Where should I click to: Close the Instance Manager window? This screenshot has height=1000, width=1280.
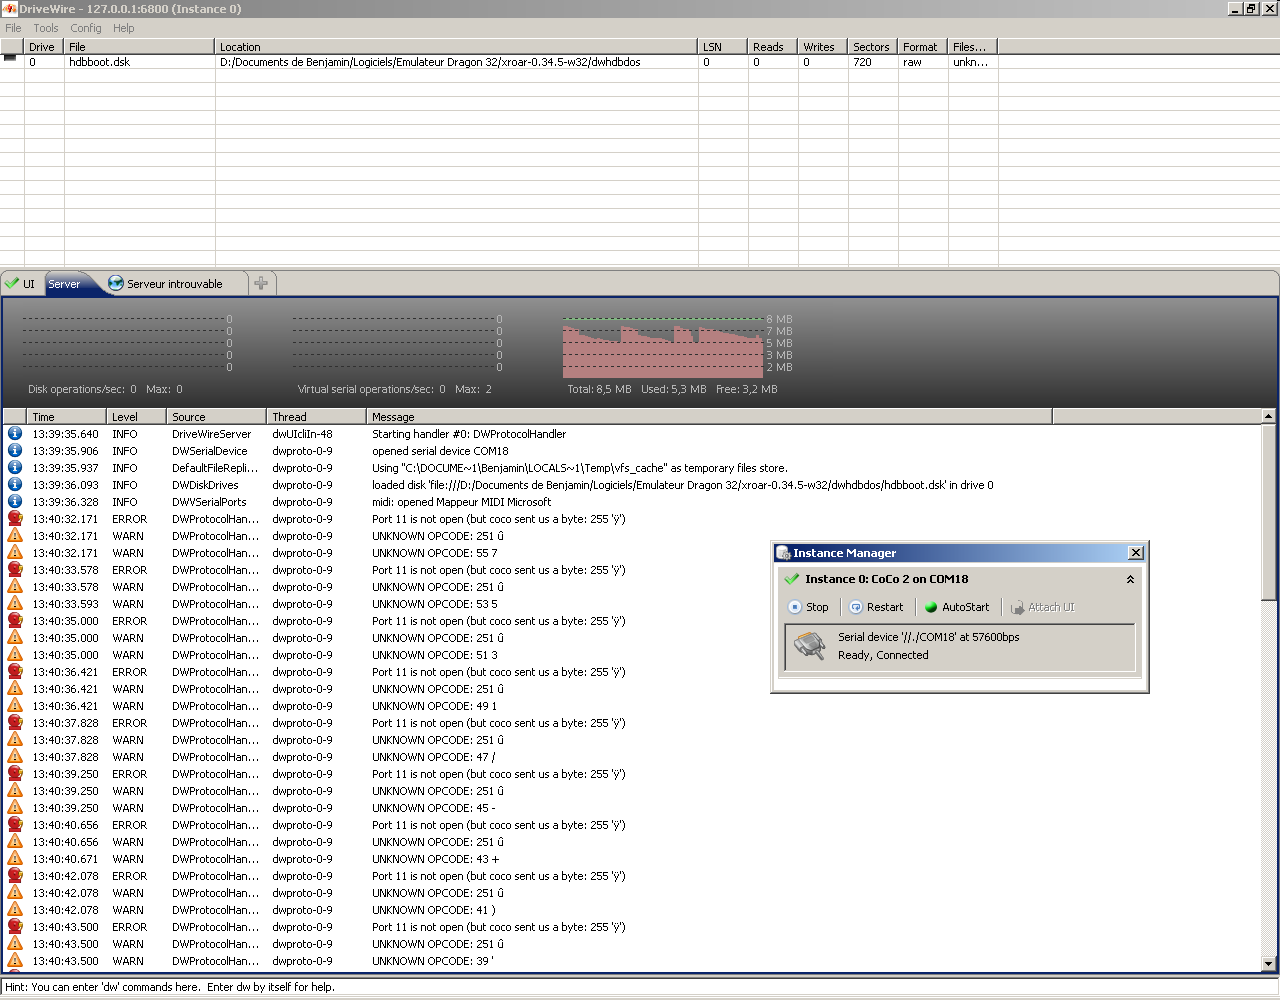[1135, 553]
